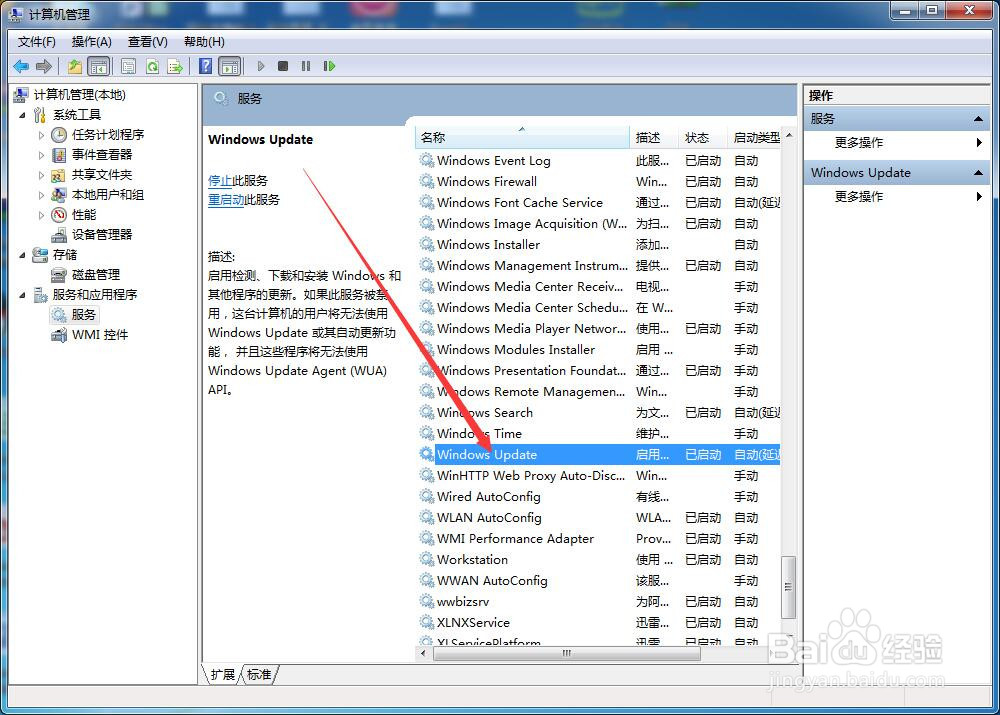This screenshot has width=1000, height=715.
Task: Open 更多操作 under the Windows Update actions section
Action: pos(859,196)
